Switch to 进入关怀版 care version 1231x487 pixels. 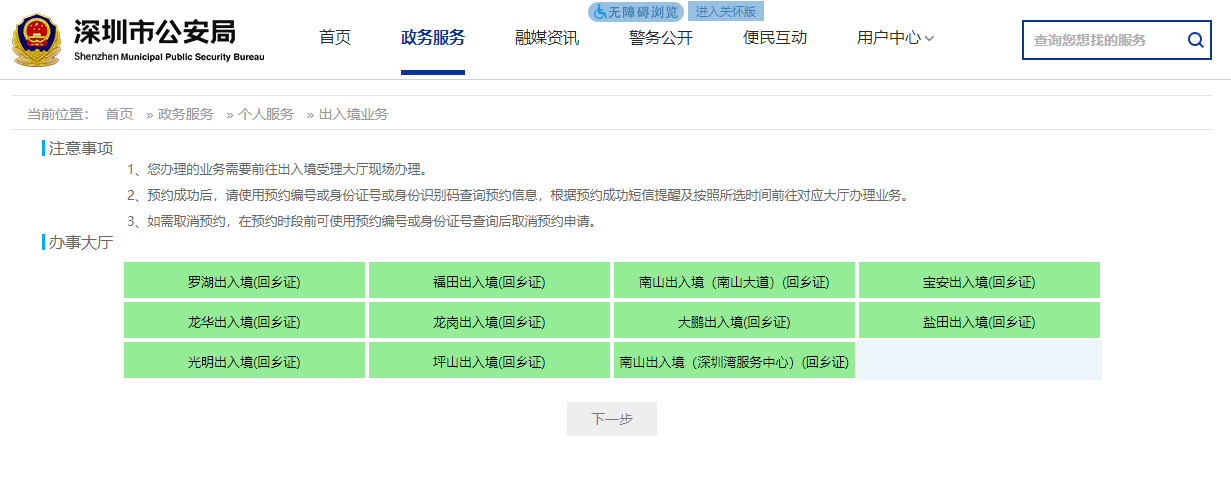726,12
